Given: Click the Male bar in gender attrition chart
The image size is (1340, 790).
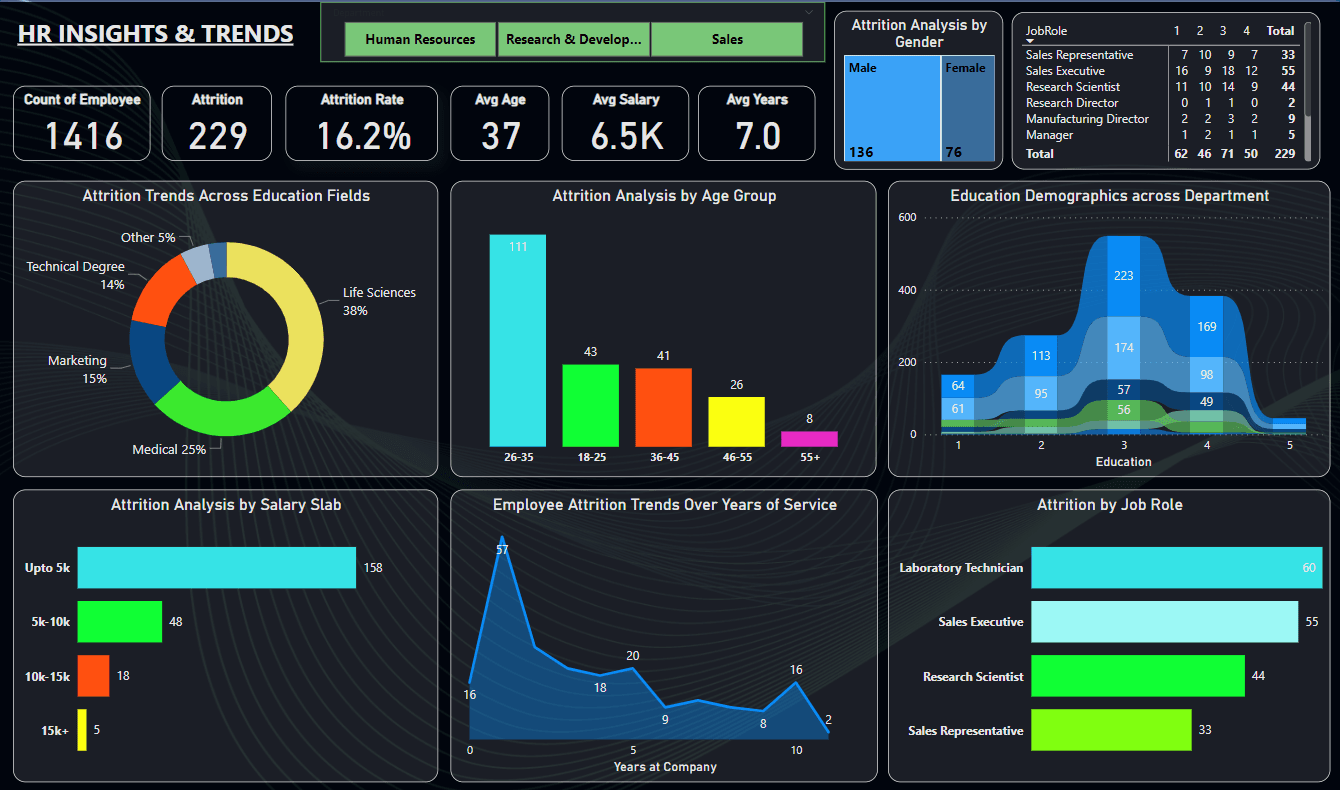Looking at the screenshot, I should tap(890, 110).
